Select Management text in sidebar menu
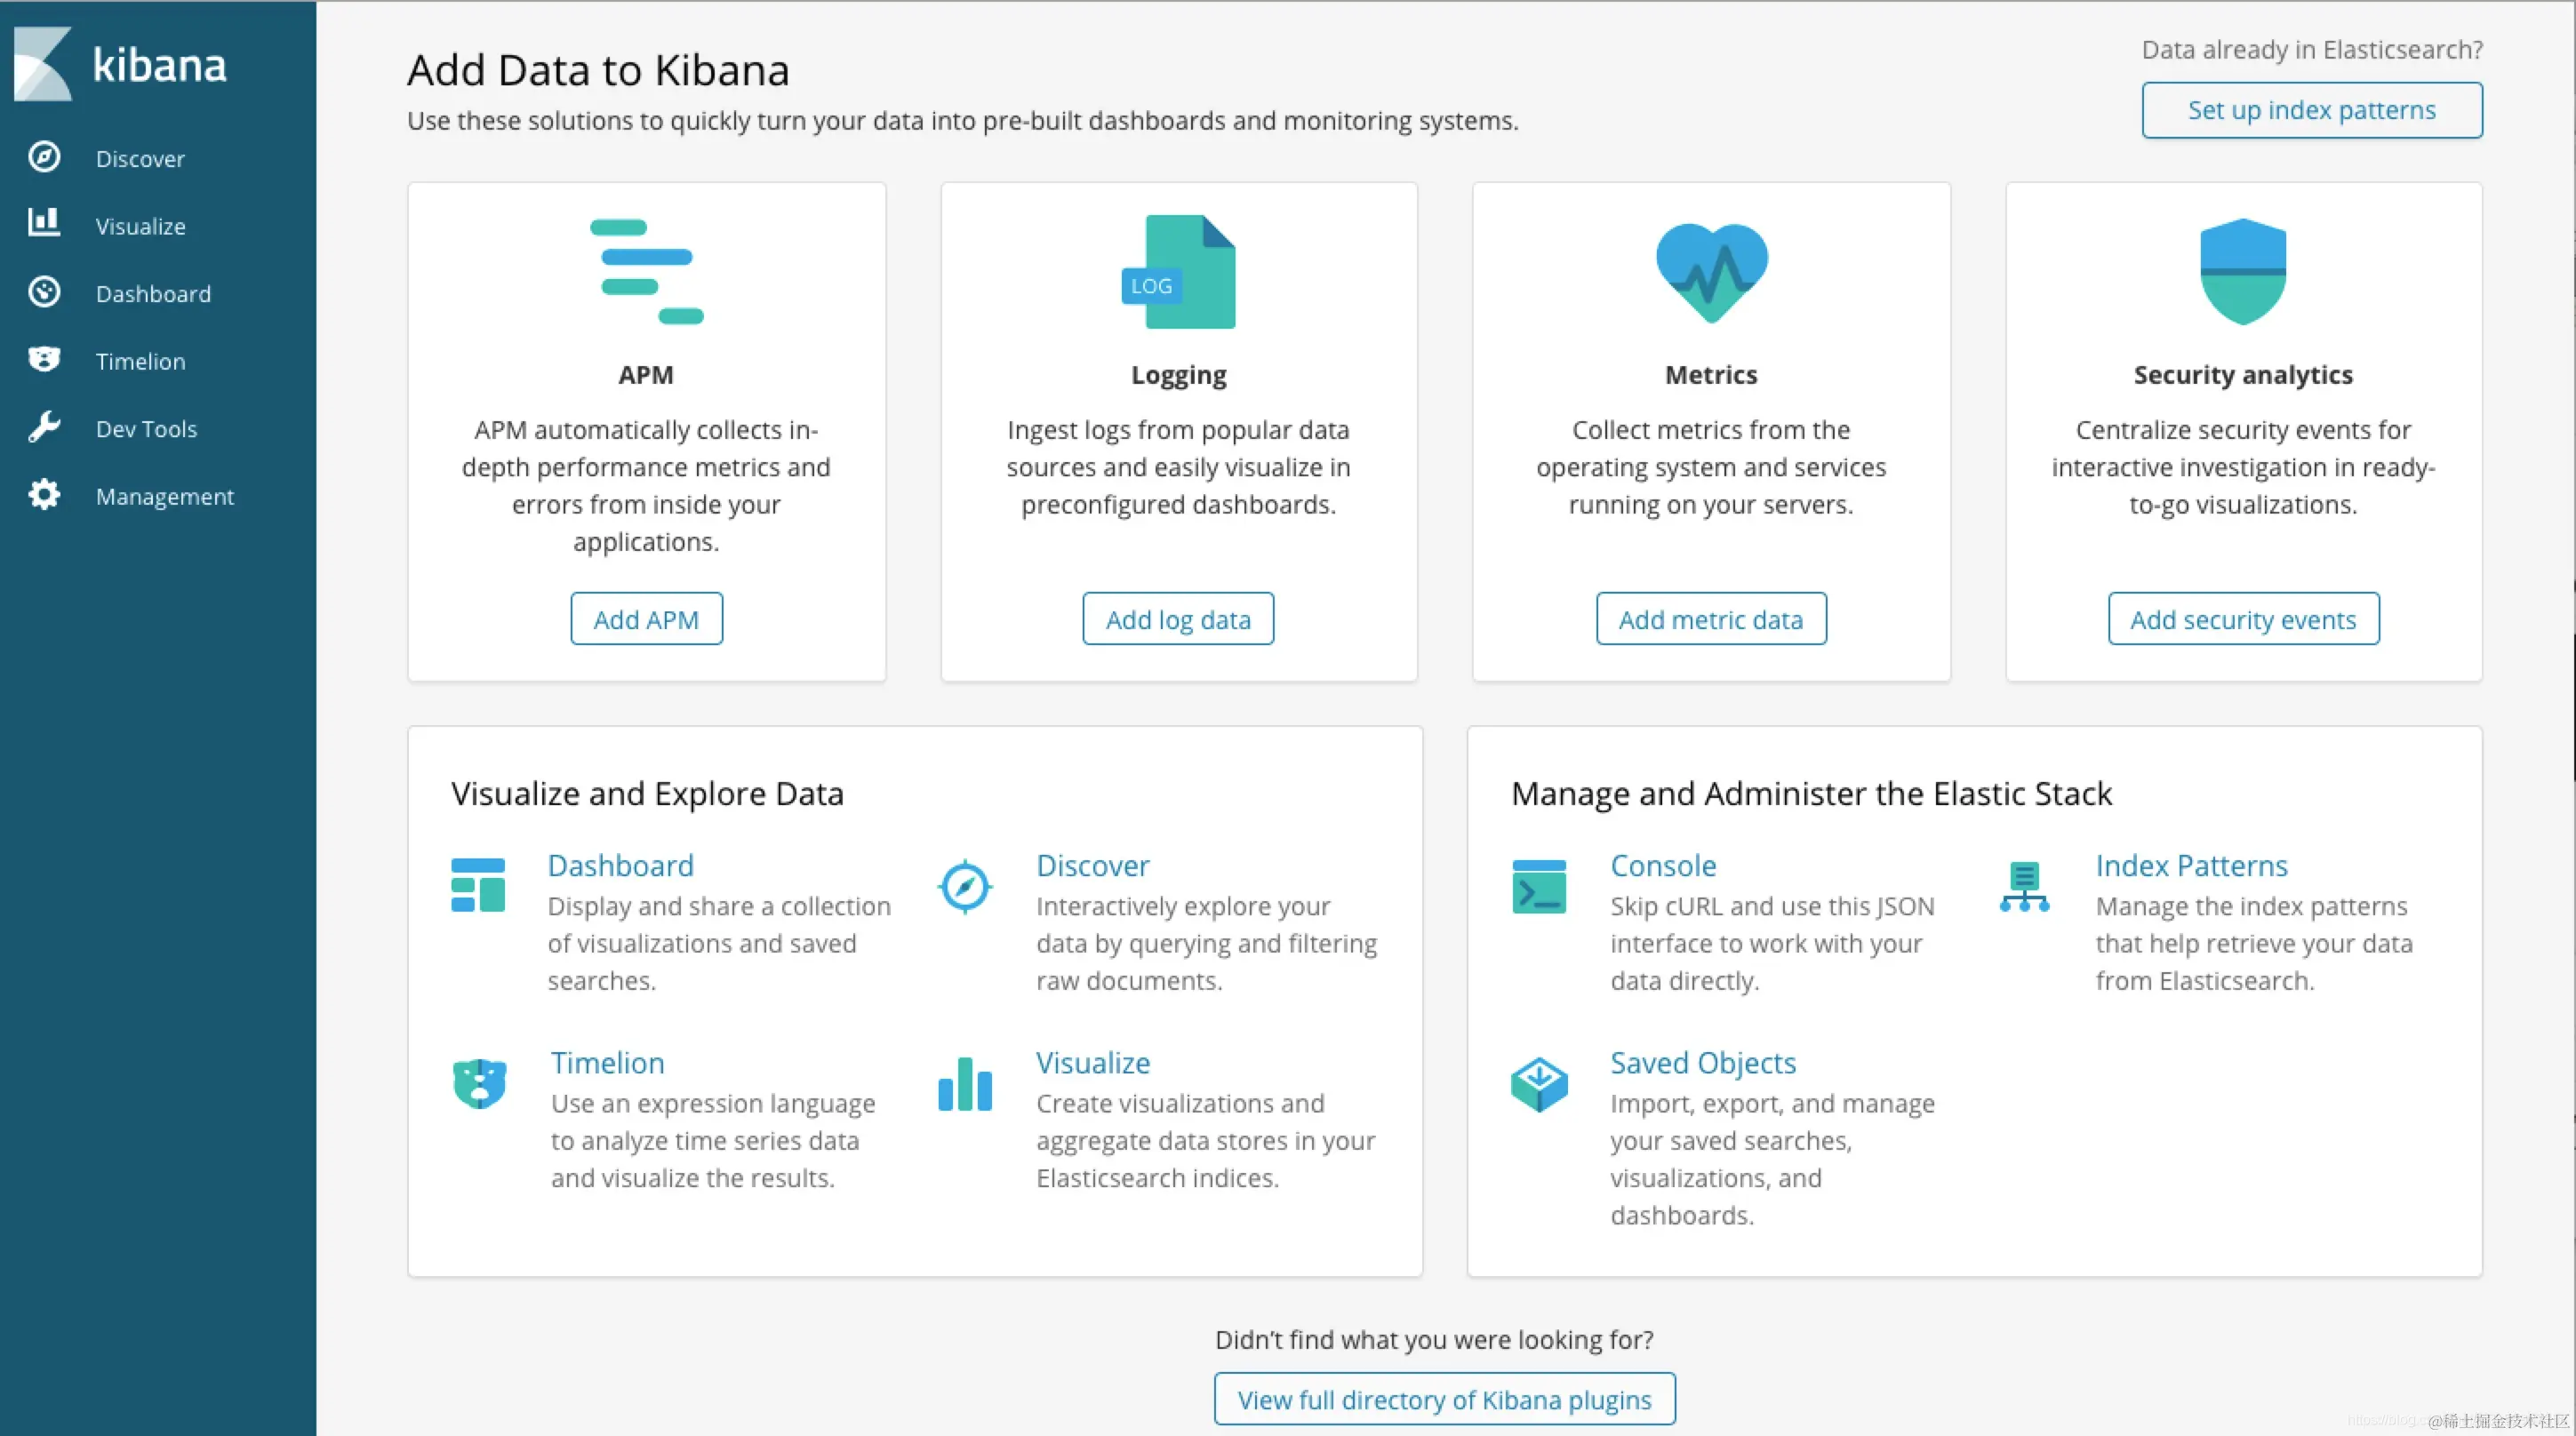2576x1436 pixels. (165, 496)
